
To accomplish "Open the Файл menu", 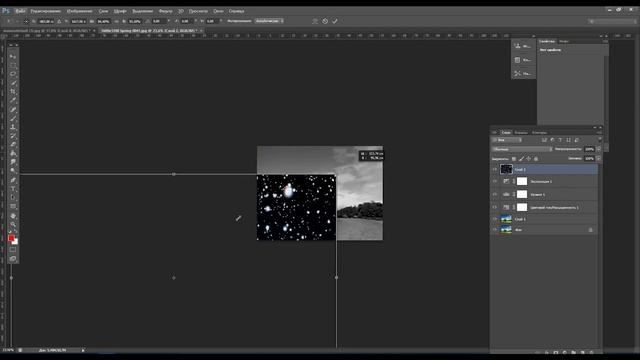I will pos(20,11).
